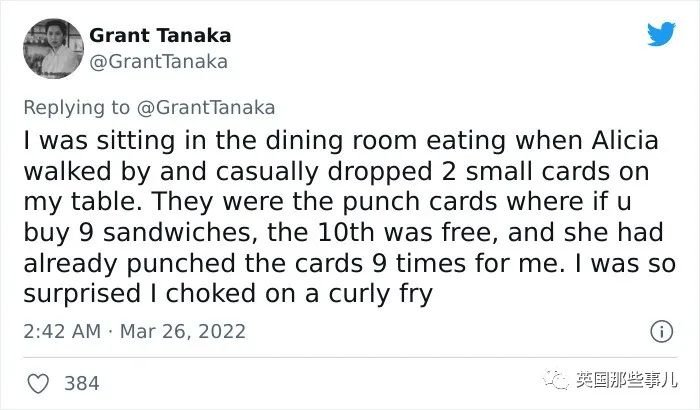700x410 pixels.
Task: Click the 2:42 AM timestamp
Action: tap(62, 331)
